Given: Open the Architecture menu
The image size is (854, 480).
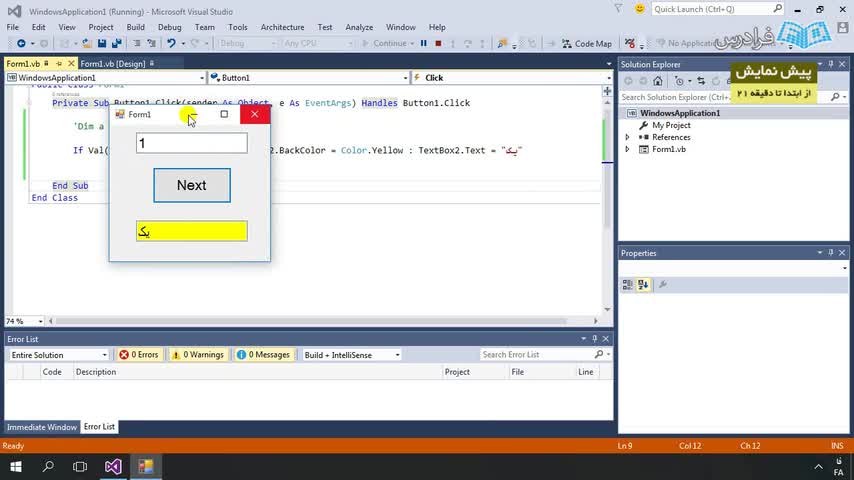Looking at the screenshot, I should [282, 27].
